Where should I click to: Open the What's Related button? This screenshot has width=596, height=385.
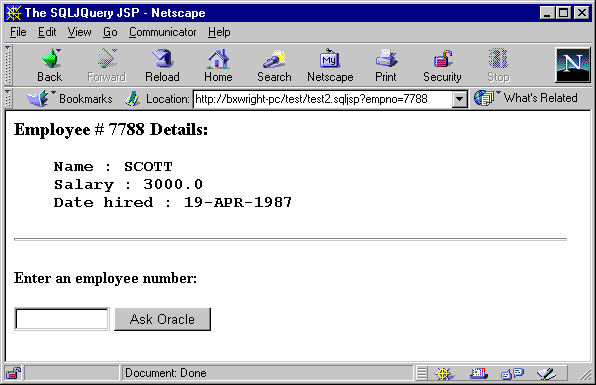pos(526,98)
